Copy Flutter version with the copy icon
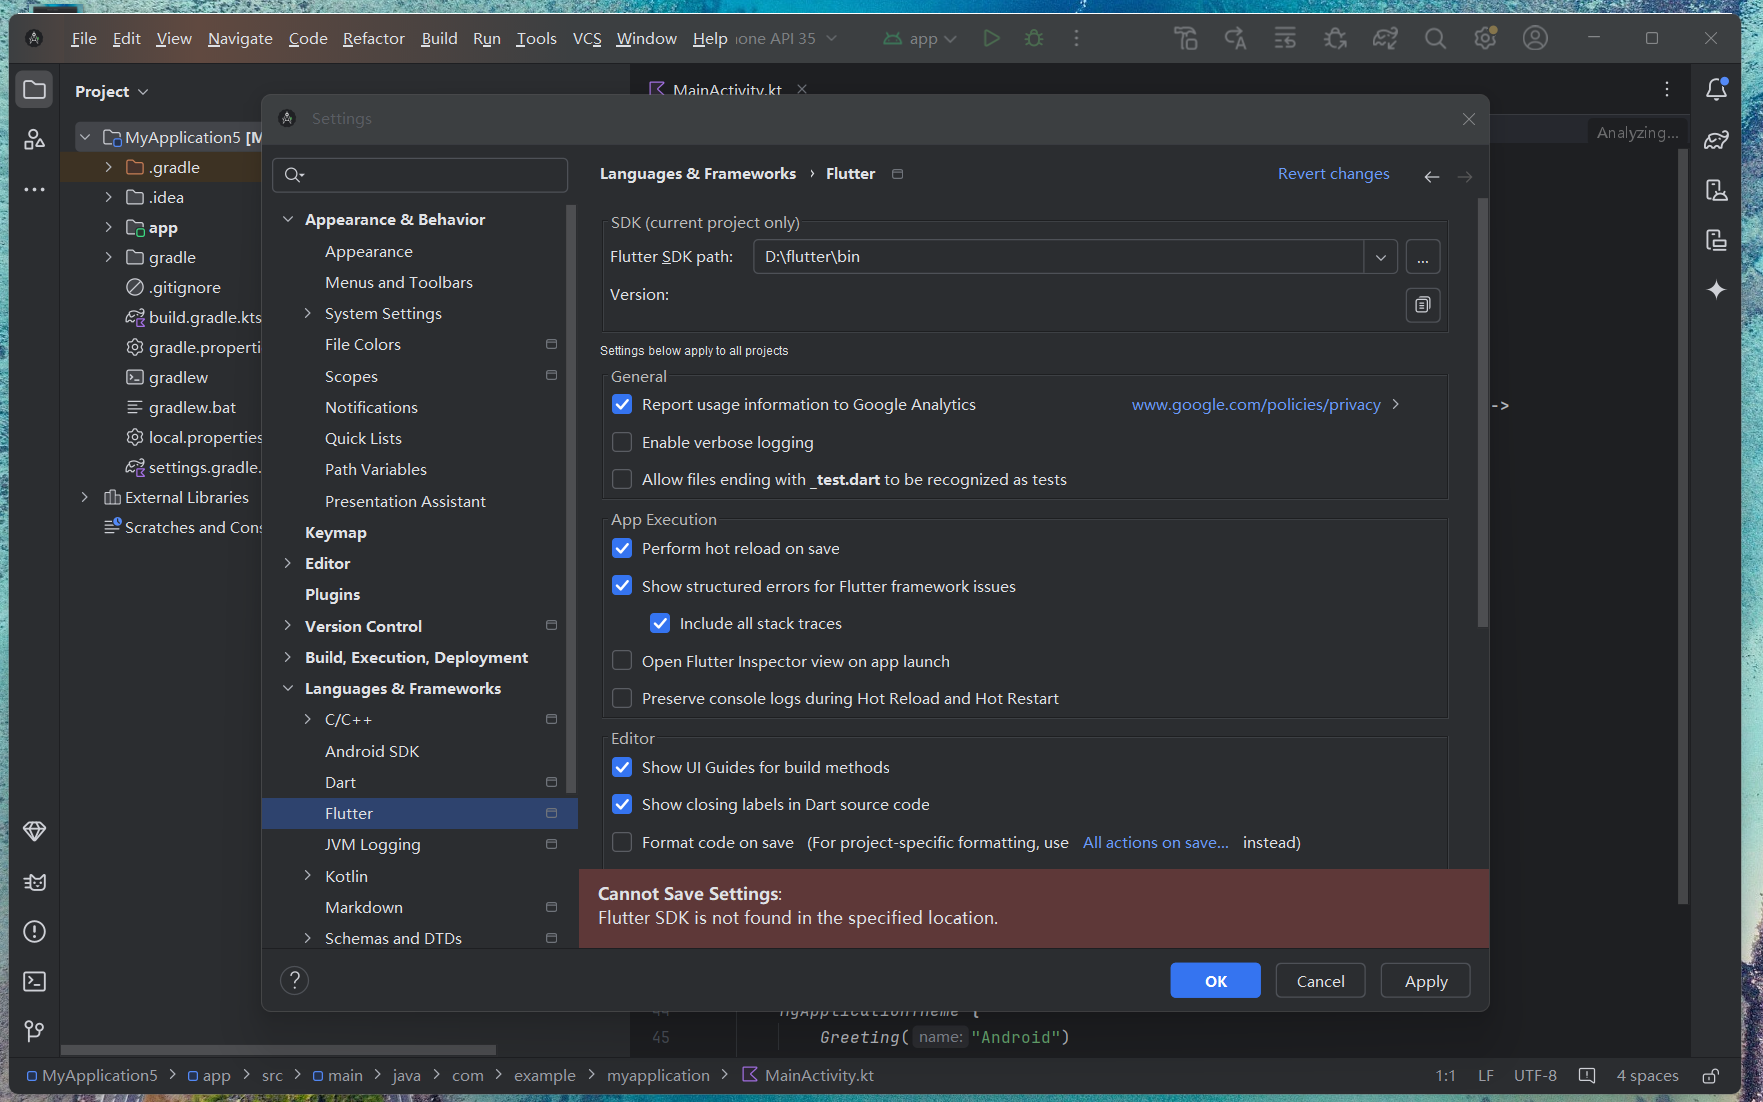This screenshot has height=1102, width=1763. tap(1423, 305)
